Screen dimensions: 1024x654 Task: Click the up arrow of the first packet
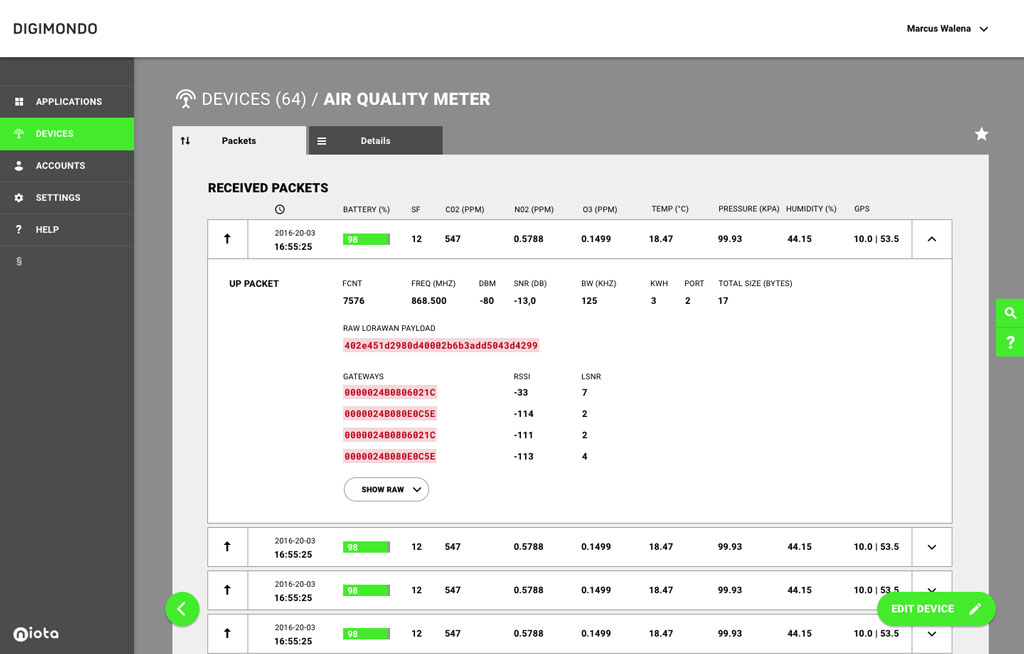[x=227, y=239]
